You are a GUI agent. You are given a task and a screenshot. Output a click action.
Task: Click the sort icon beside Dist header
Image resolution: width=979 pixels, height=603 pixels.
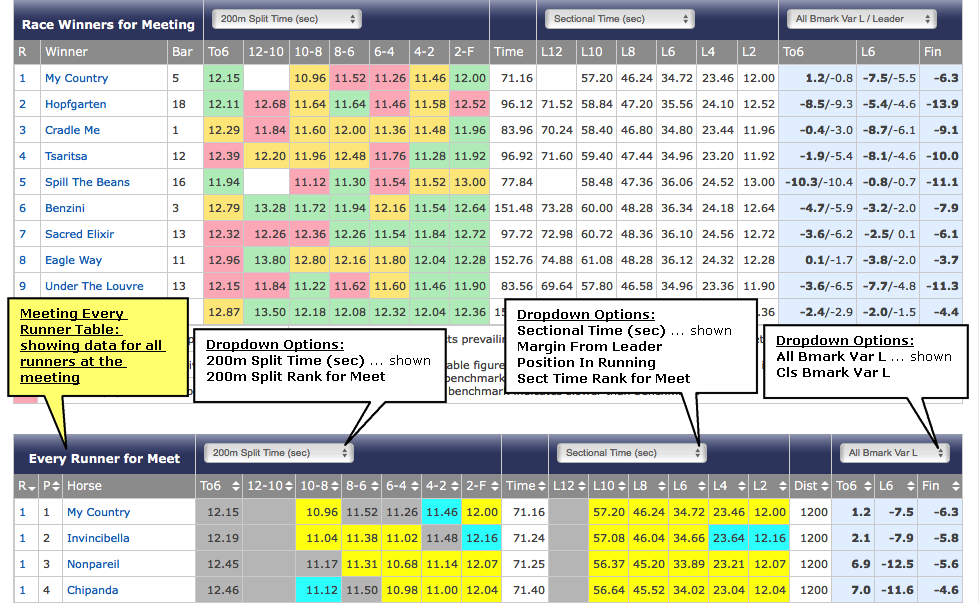824,486
